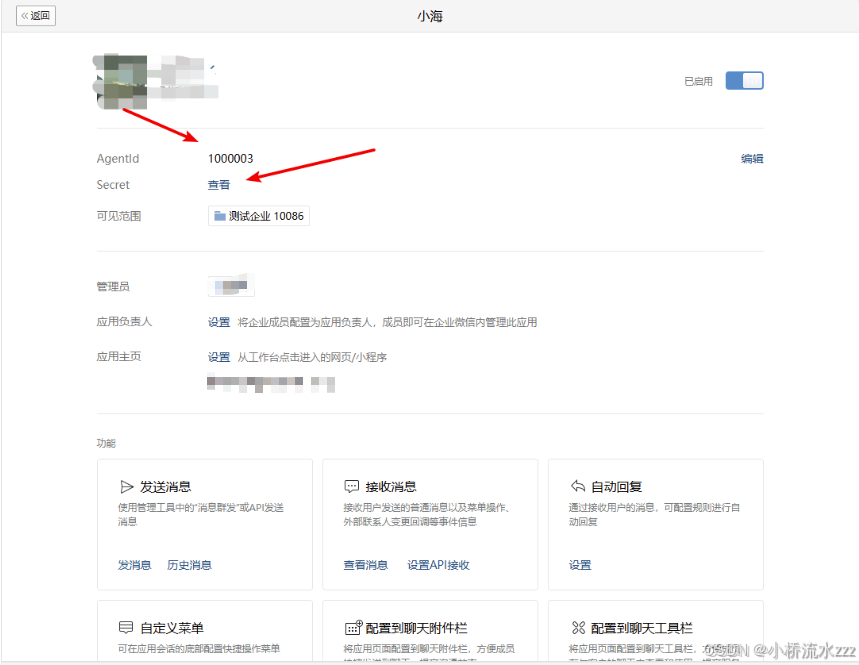Click the 自动回复 card title
The image size is (859, 665).
[x=616, y=486]
